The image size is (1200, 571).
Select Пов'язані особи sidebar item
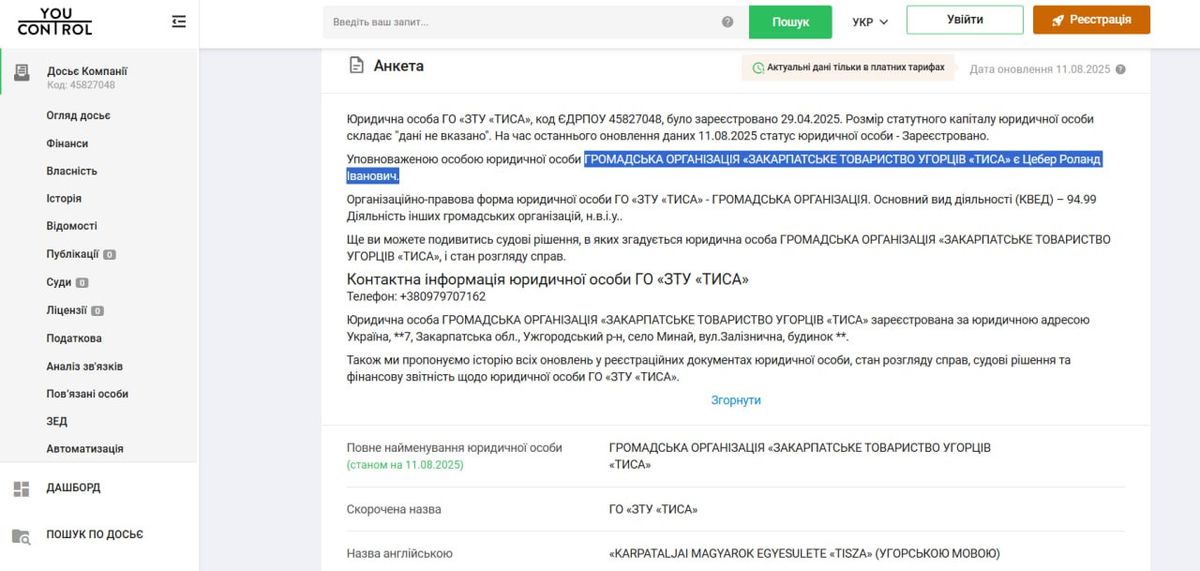tap(87, 394)
